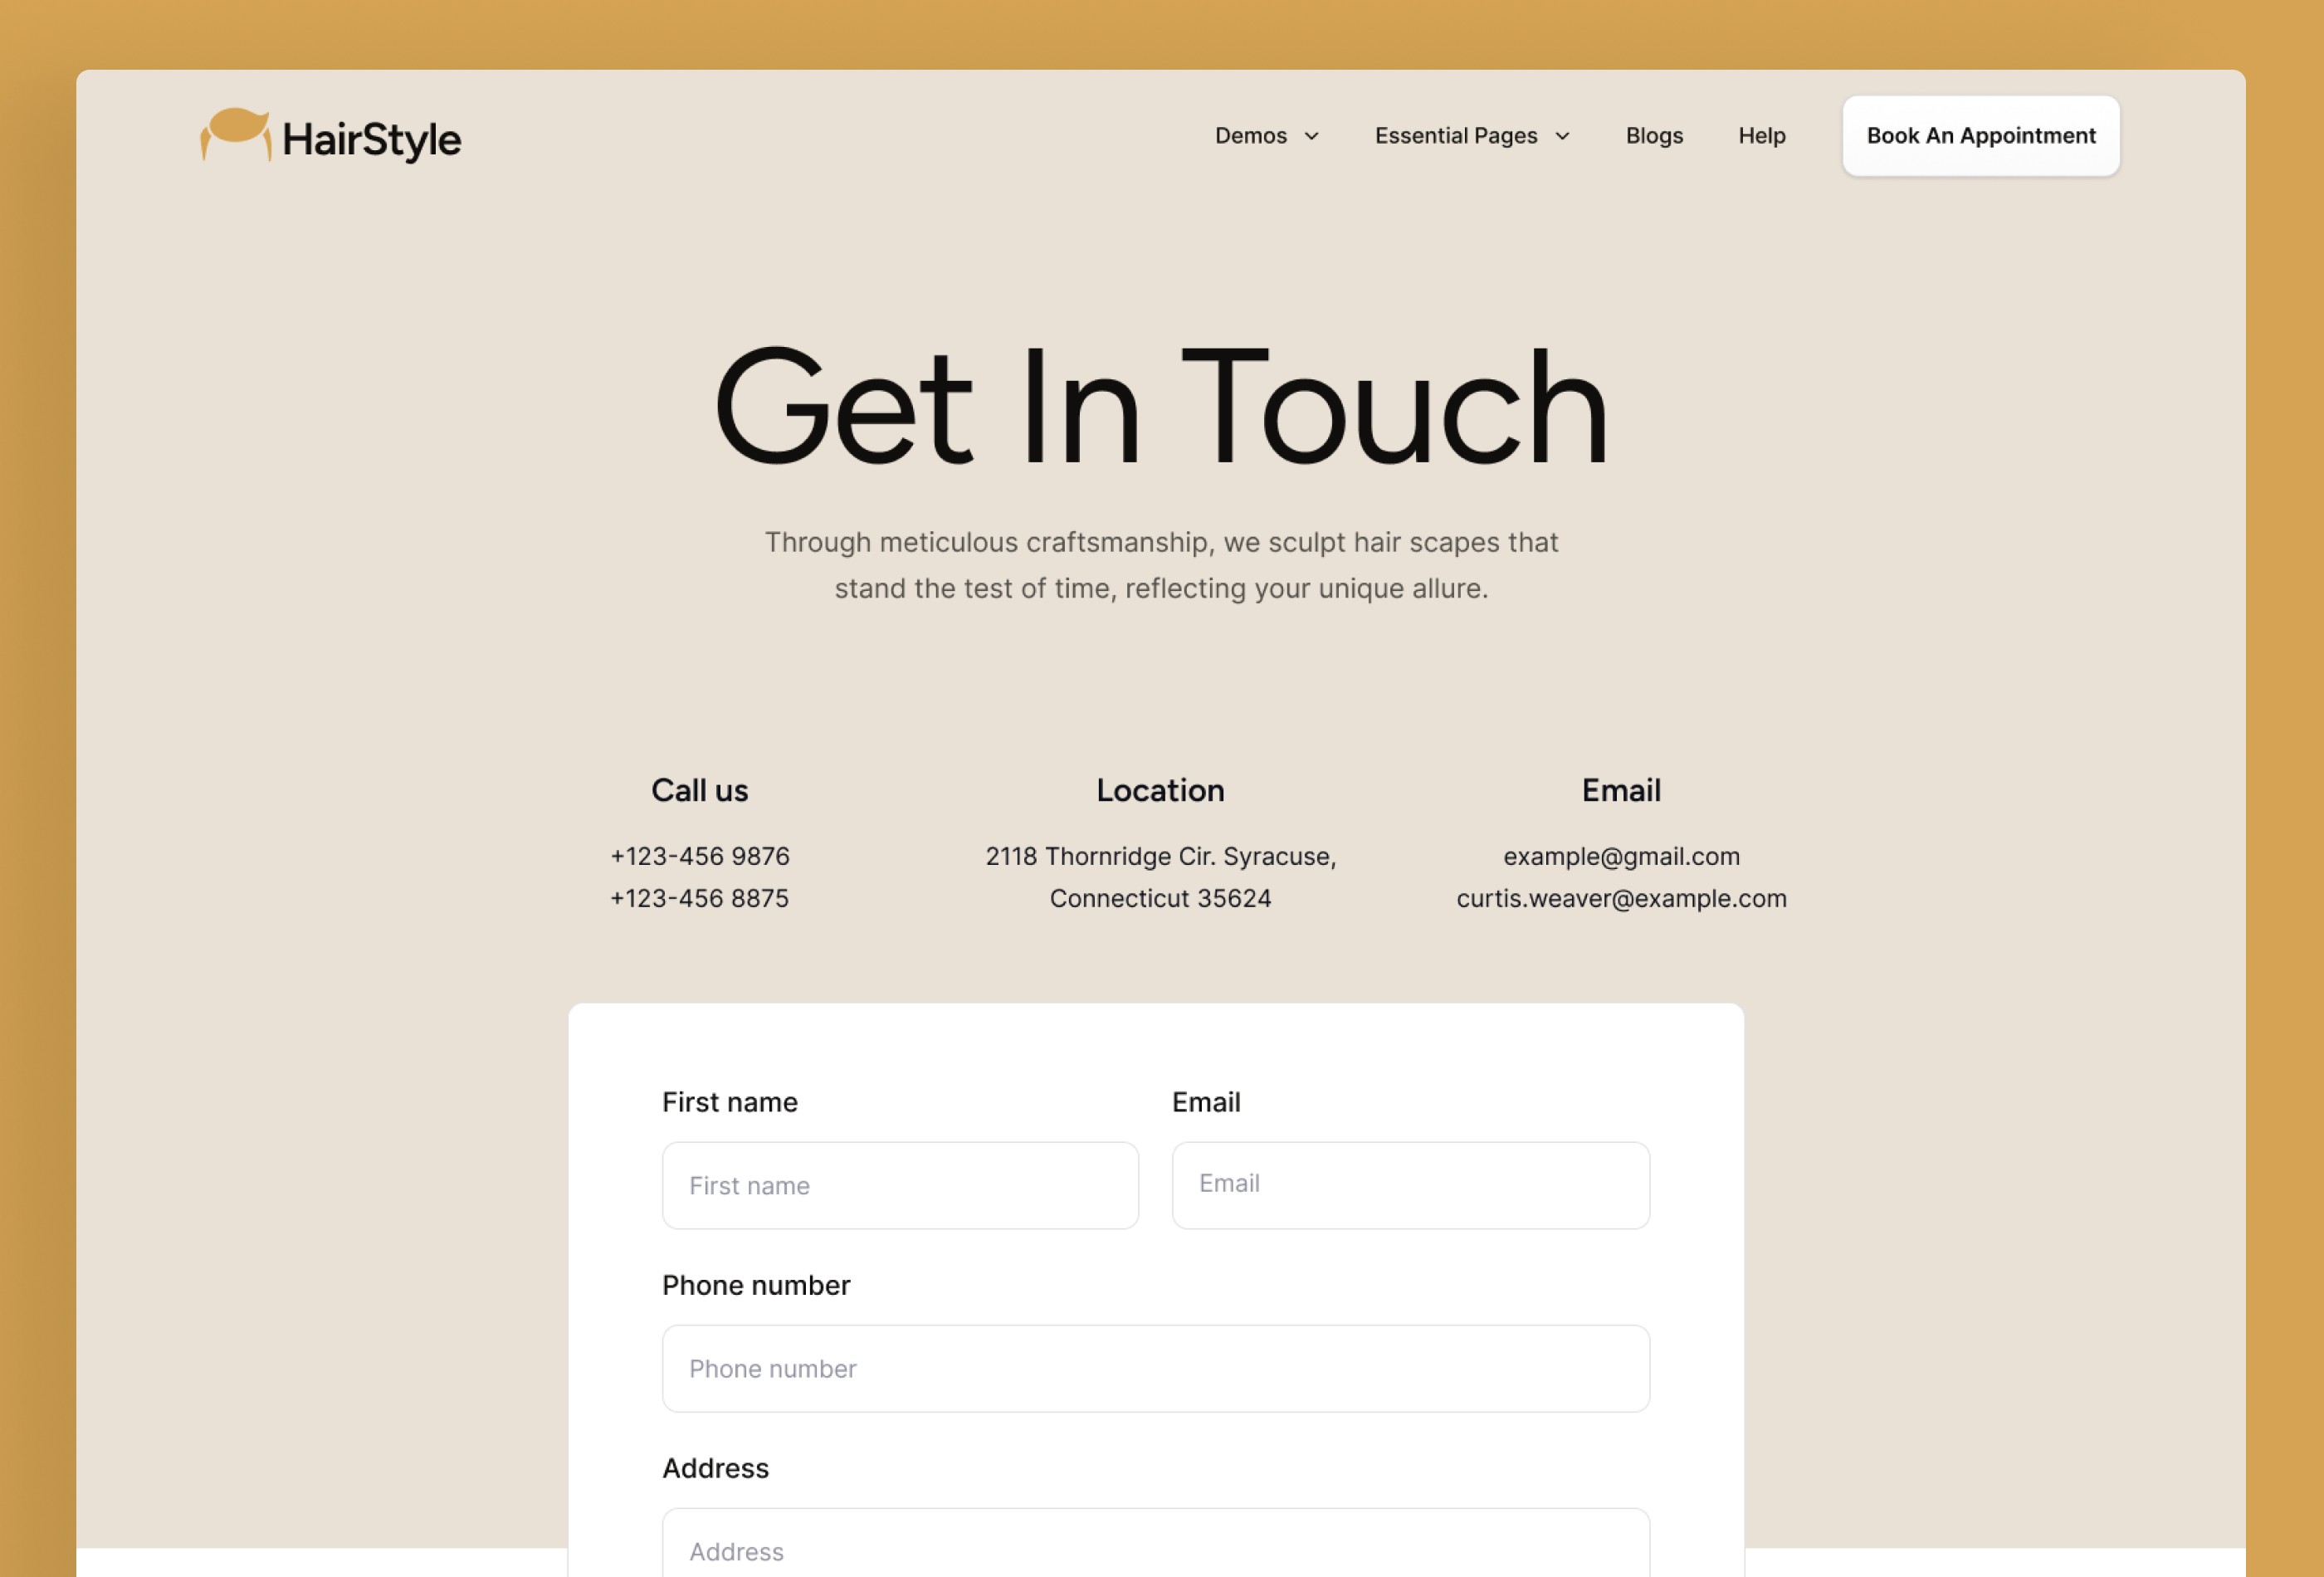Click the Thornridge Cir. Syracuse location address
Screen dimensions: 2324x1577
pyautogui.click(x=1161, y=878)
